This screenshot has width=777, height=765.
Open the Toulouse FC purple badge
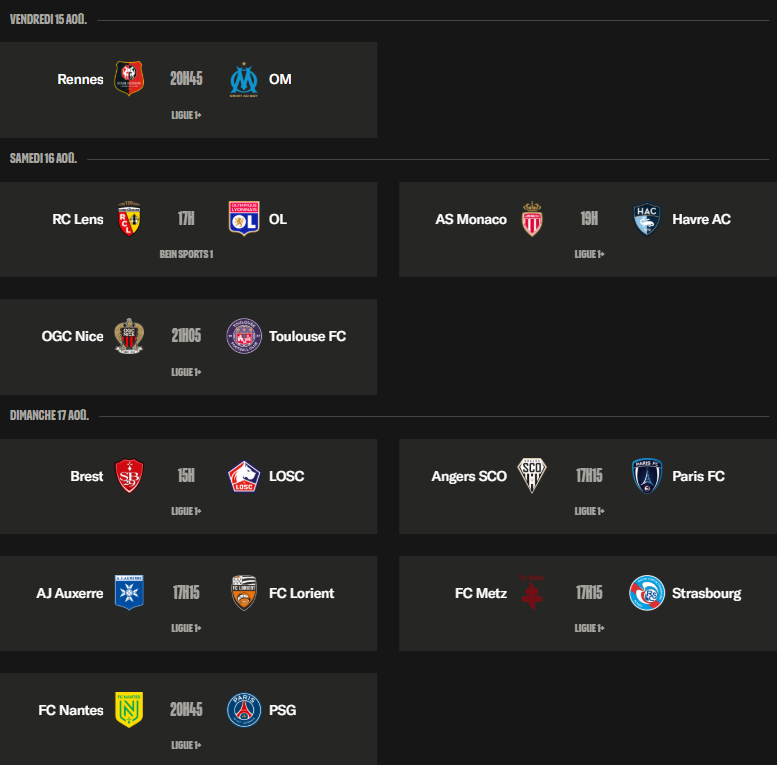[x=244, y=336]
